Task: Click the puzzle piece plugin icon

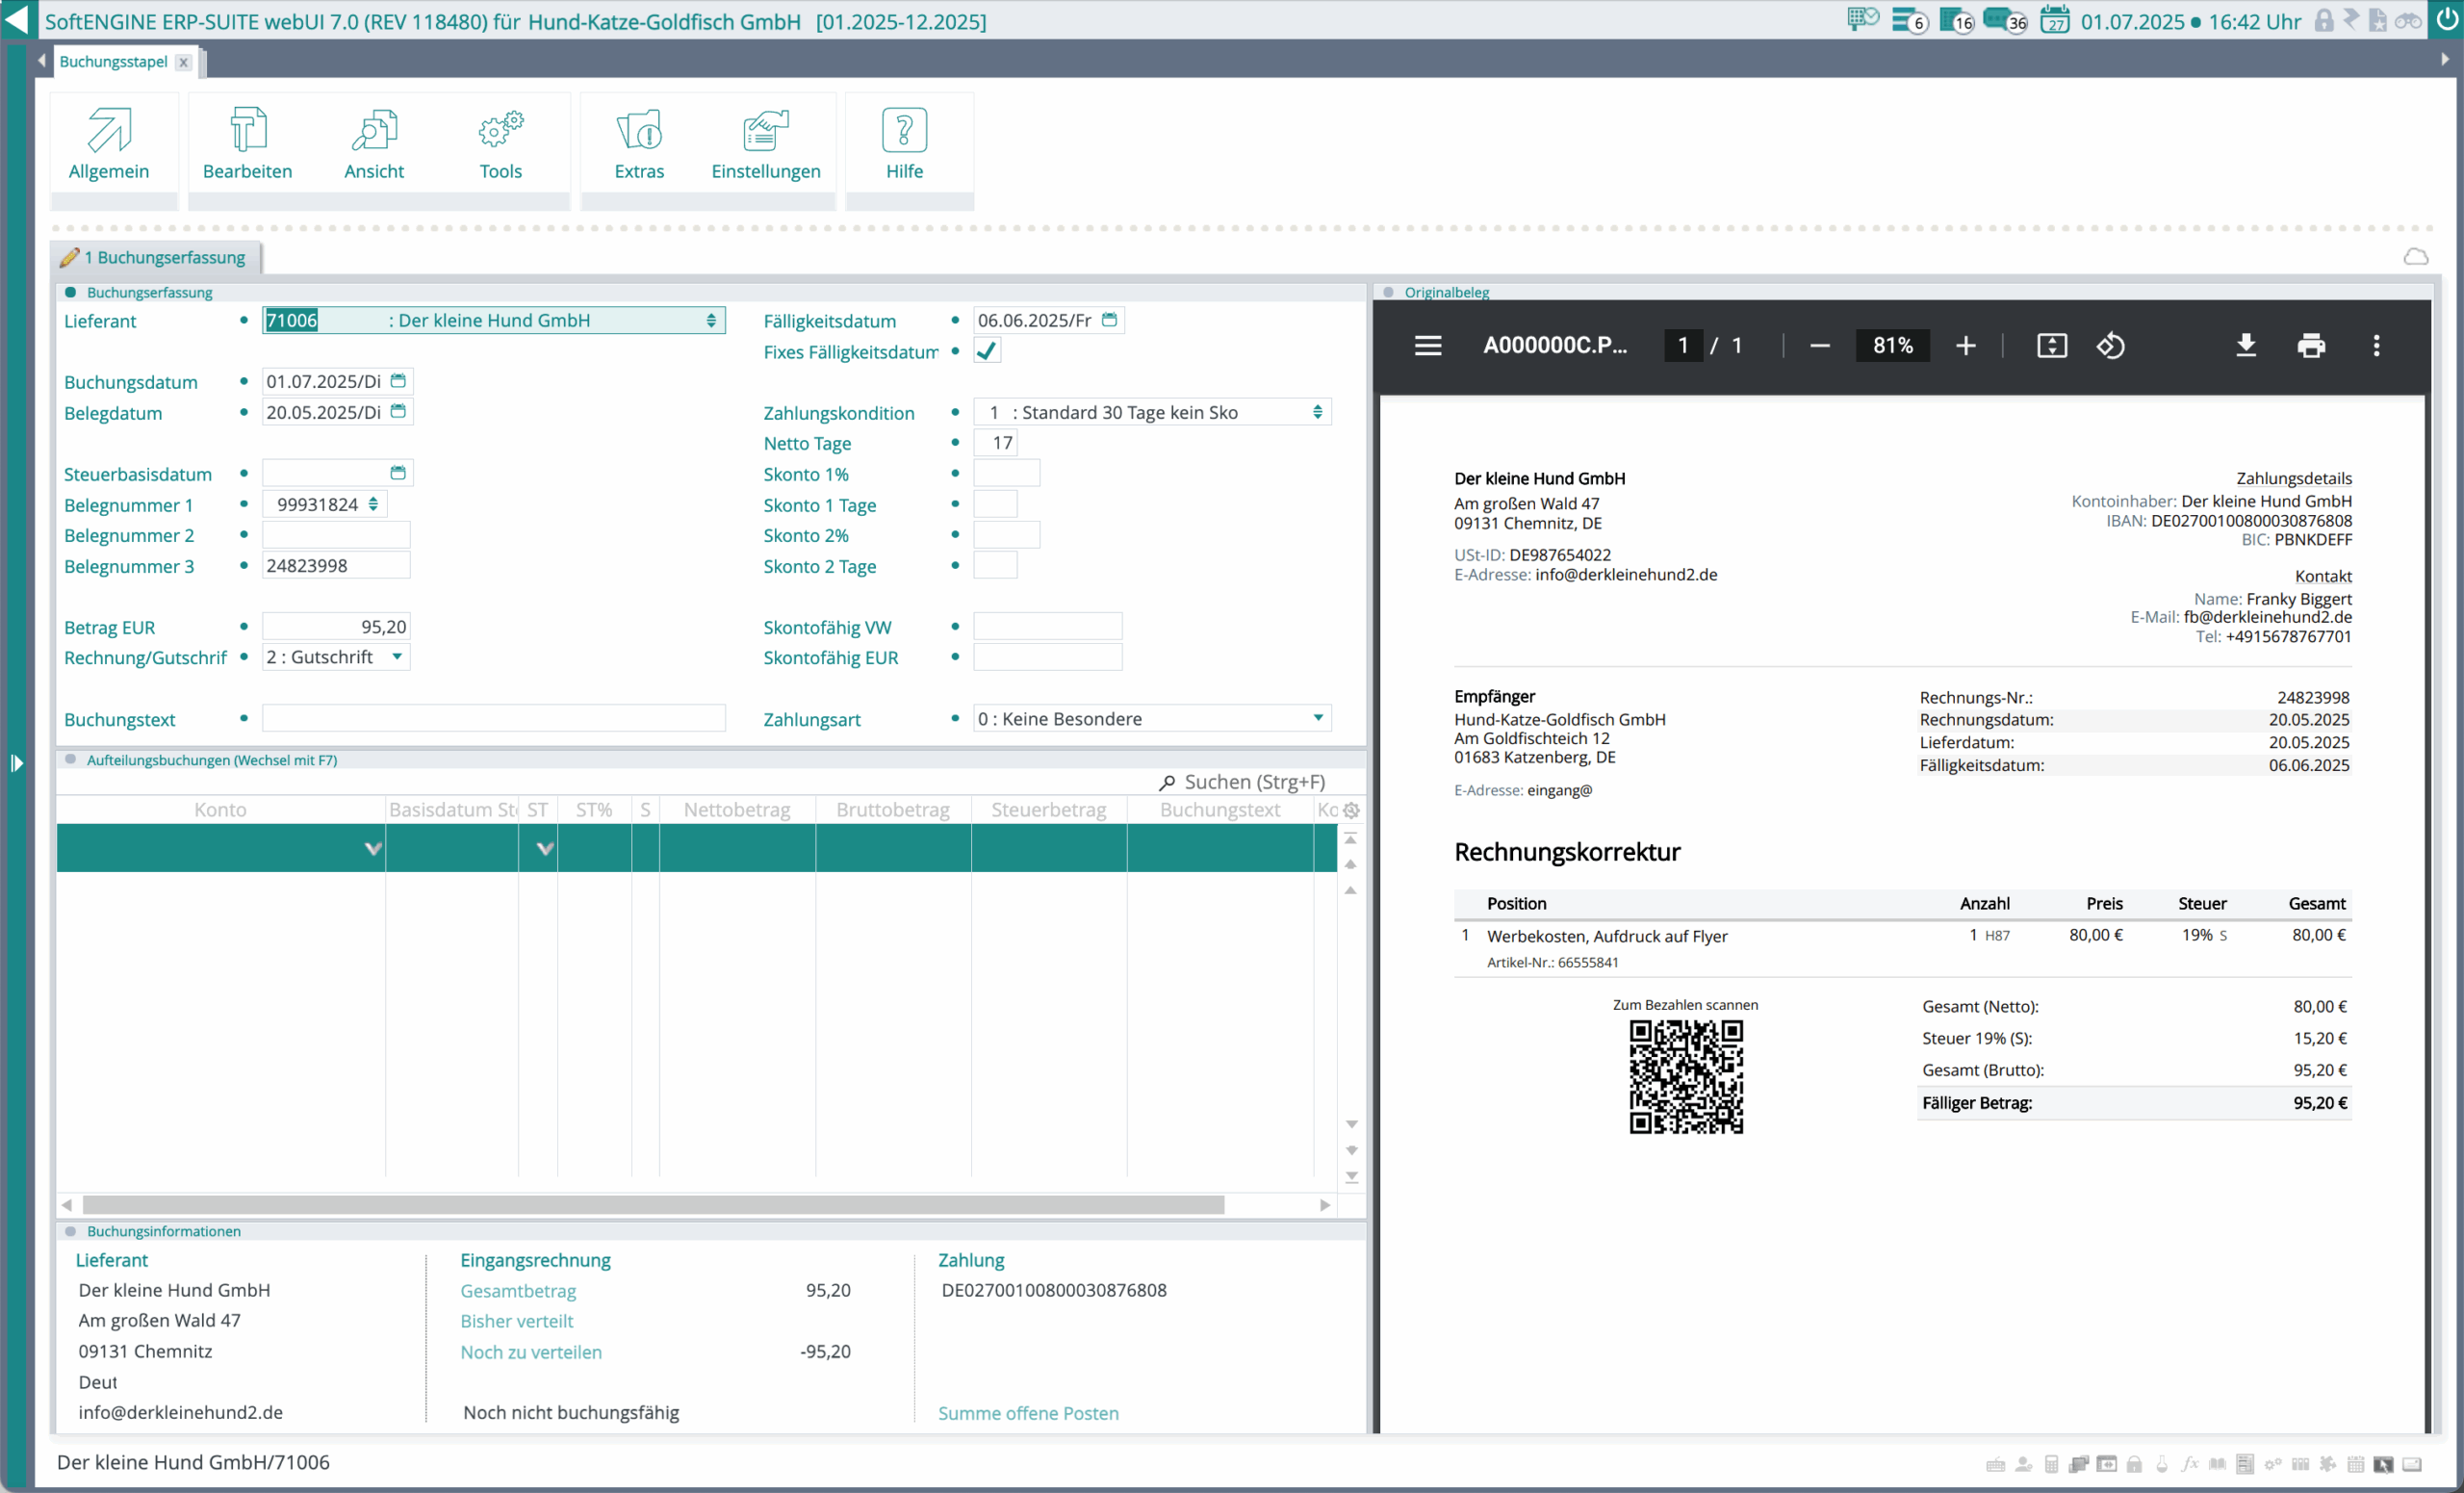Action: coord(2328,1464)
